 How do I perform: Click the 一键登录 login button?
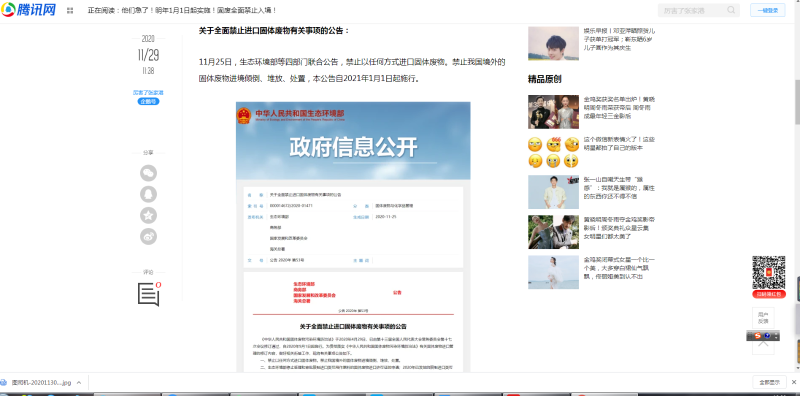tap(767, 10)
